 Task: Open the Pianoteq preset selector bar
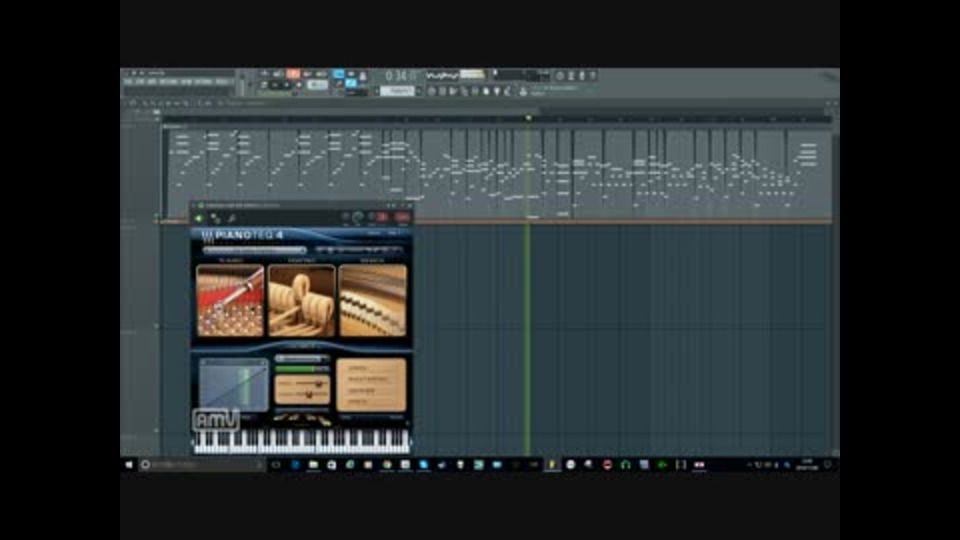255,250
